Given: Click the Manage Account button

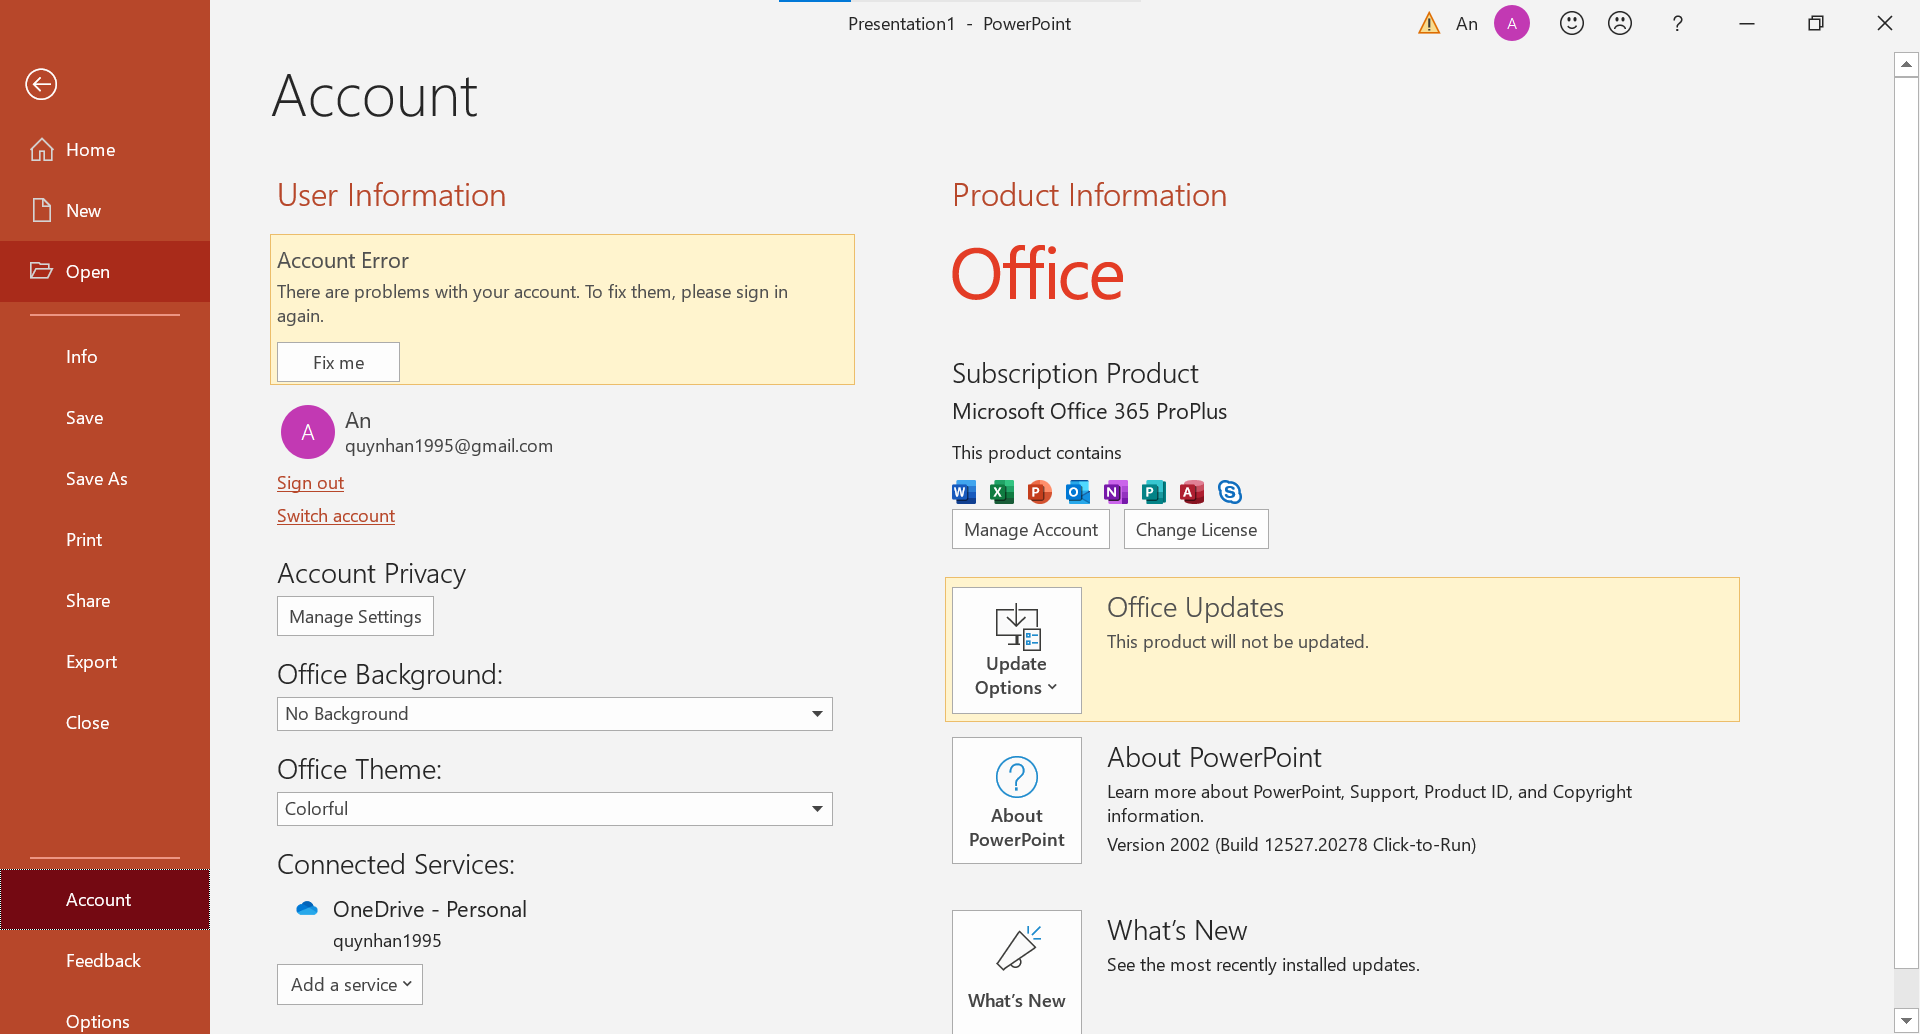Looking at the screenshot, I should point(1031,529).
